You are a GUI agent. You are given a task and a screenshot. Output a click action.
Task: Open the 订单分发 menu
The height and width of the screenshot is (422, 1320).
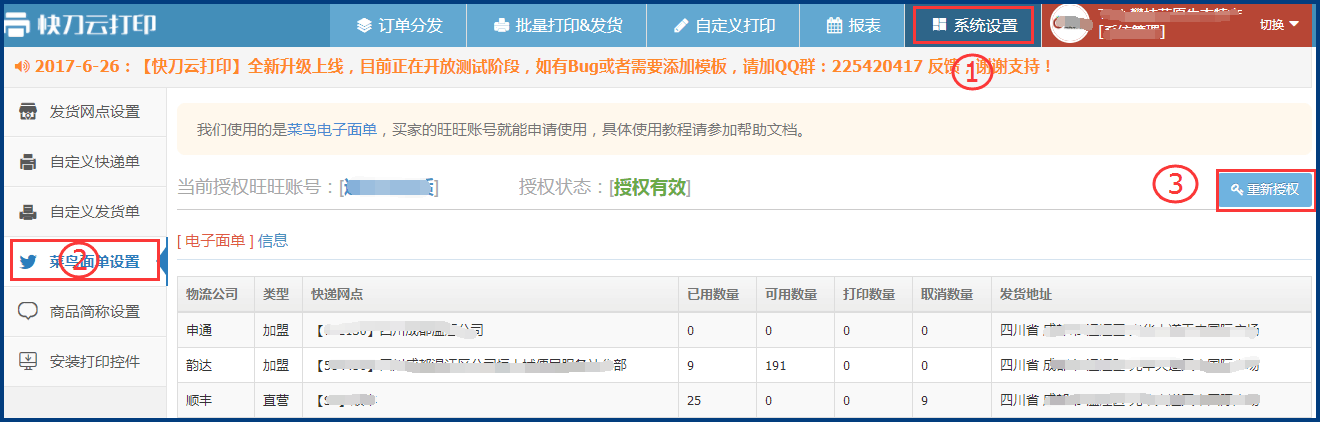tap(400, 25)
